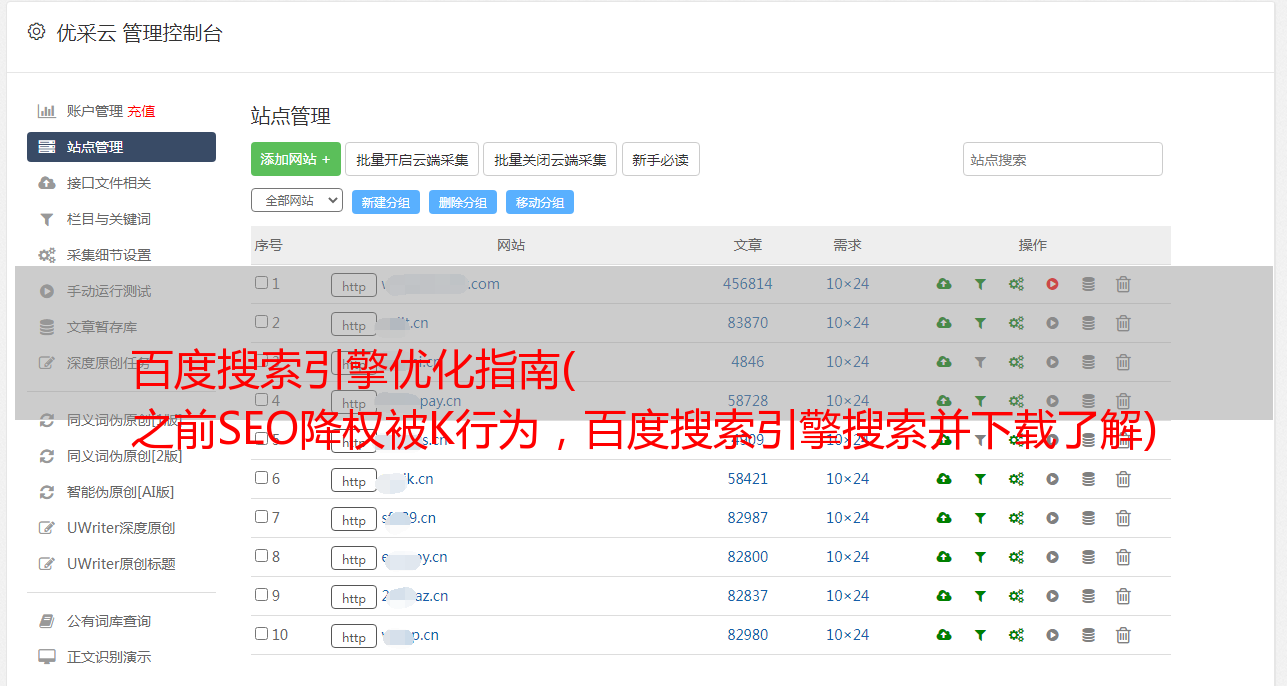
Task: Click the filter icon in row 6
Action: point(980,479)
